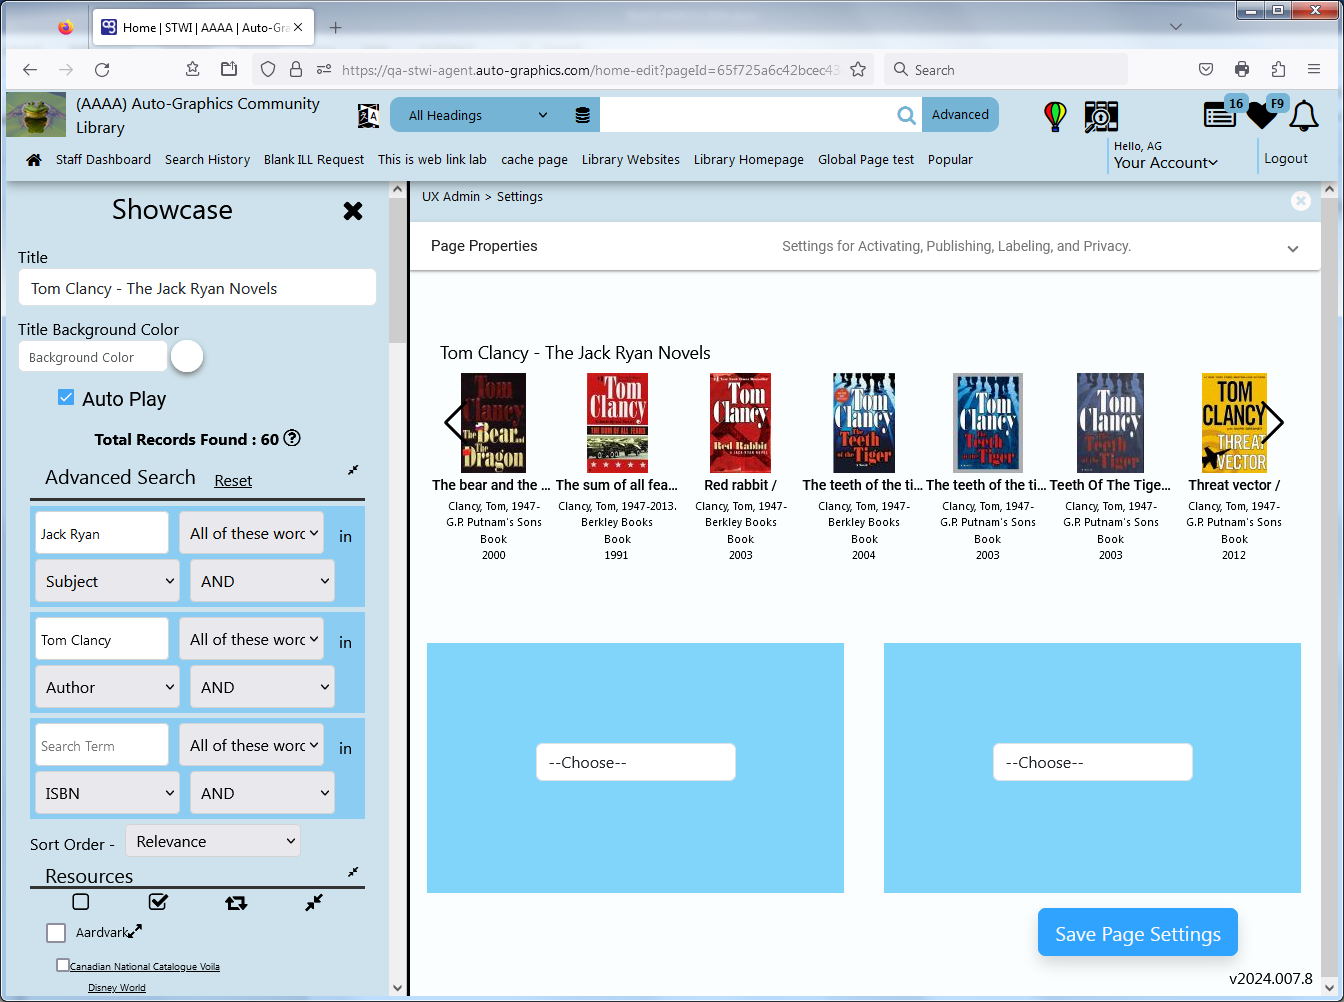Click the invert selection retweet icon
This screenshot has width=1344, height=1002.
point(236,903)
